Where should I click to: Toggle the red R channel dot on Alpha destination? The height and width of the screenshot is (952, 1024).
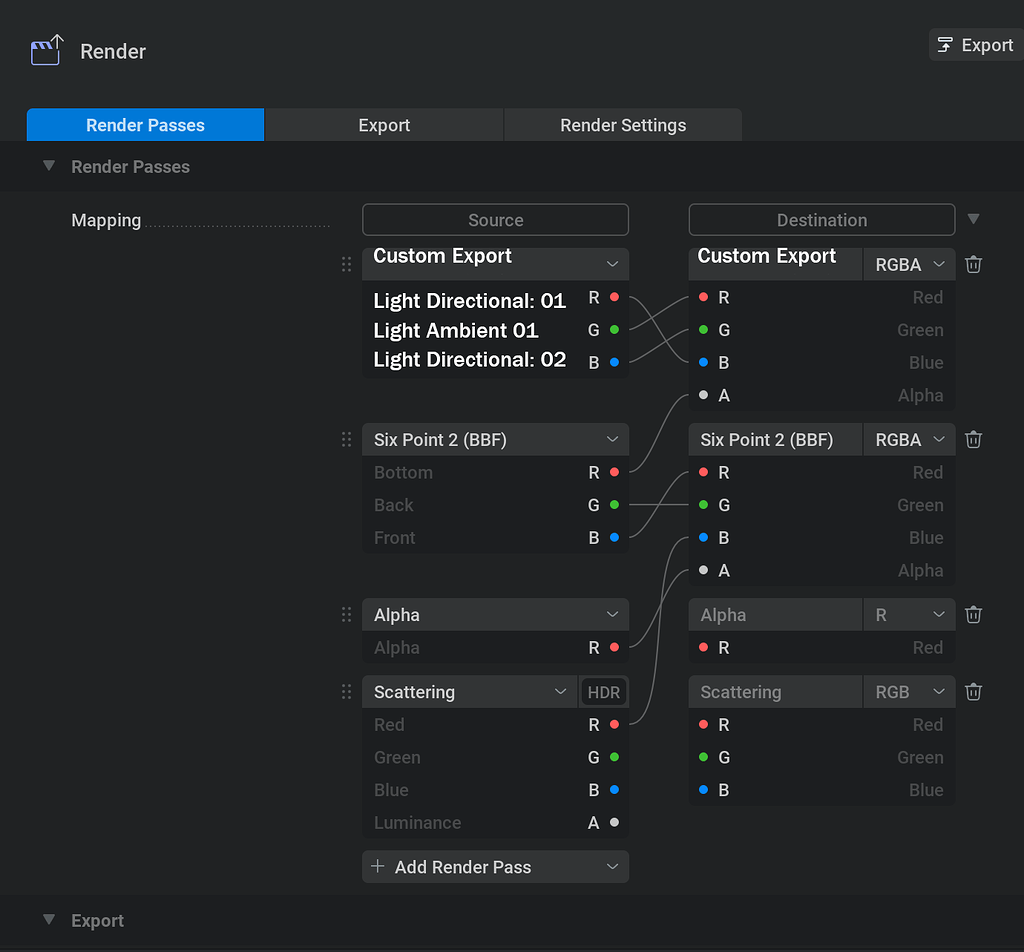pyautogui.click(x=703, y=647)
